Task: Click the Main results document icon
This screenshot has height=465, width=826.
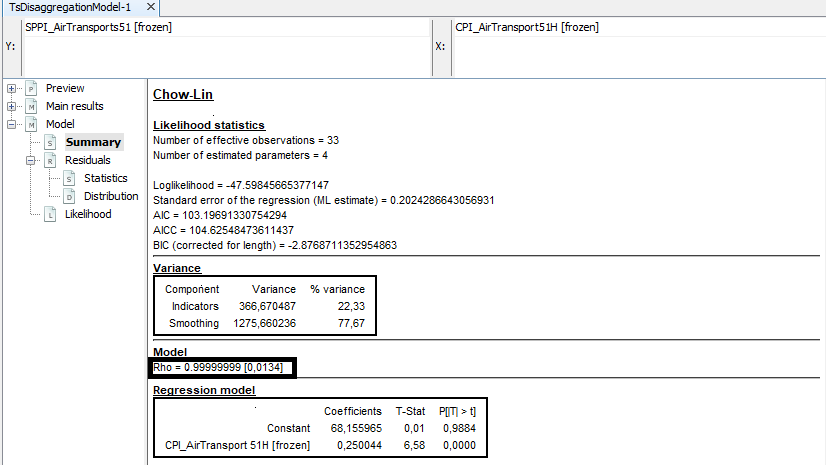Action: [31, 107]
